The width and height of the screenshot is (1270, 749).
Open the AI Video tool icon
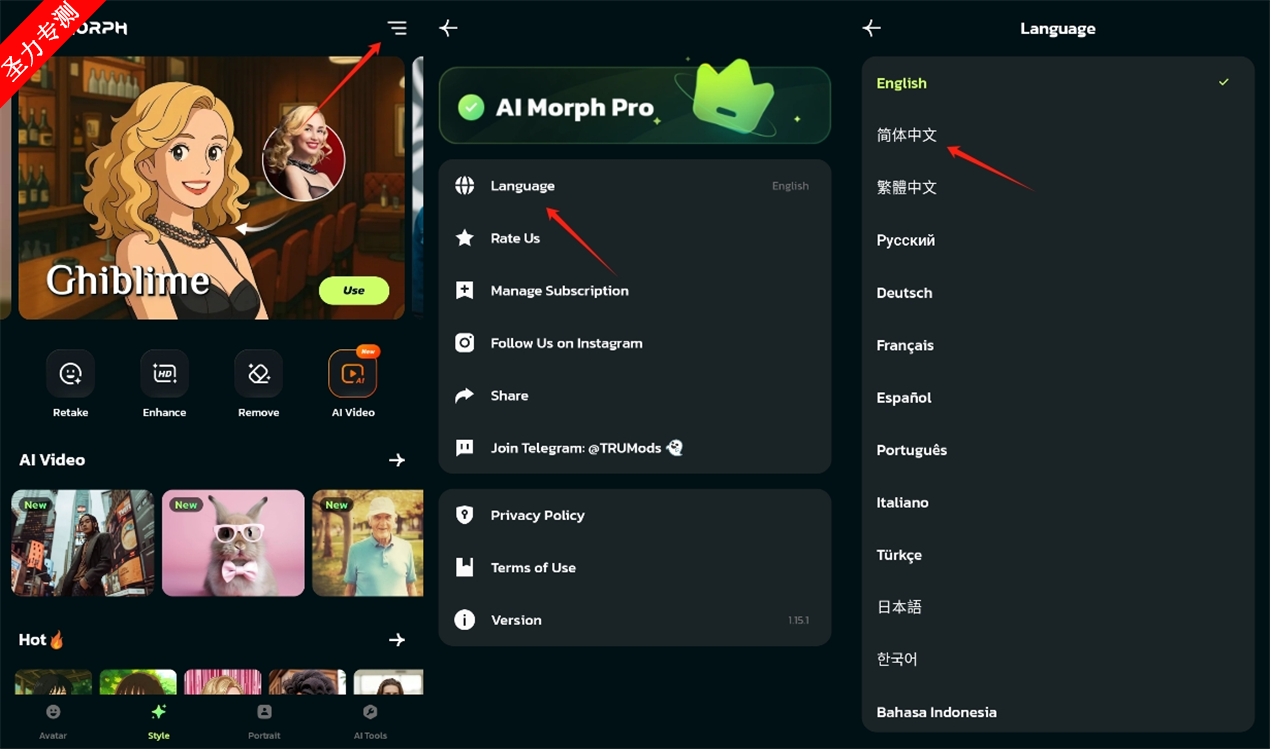353,374
